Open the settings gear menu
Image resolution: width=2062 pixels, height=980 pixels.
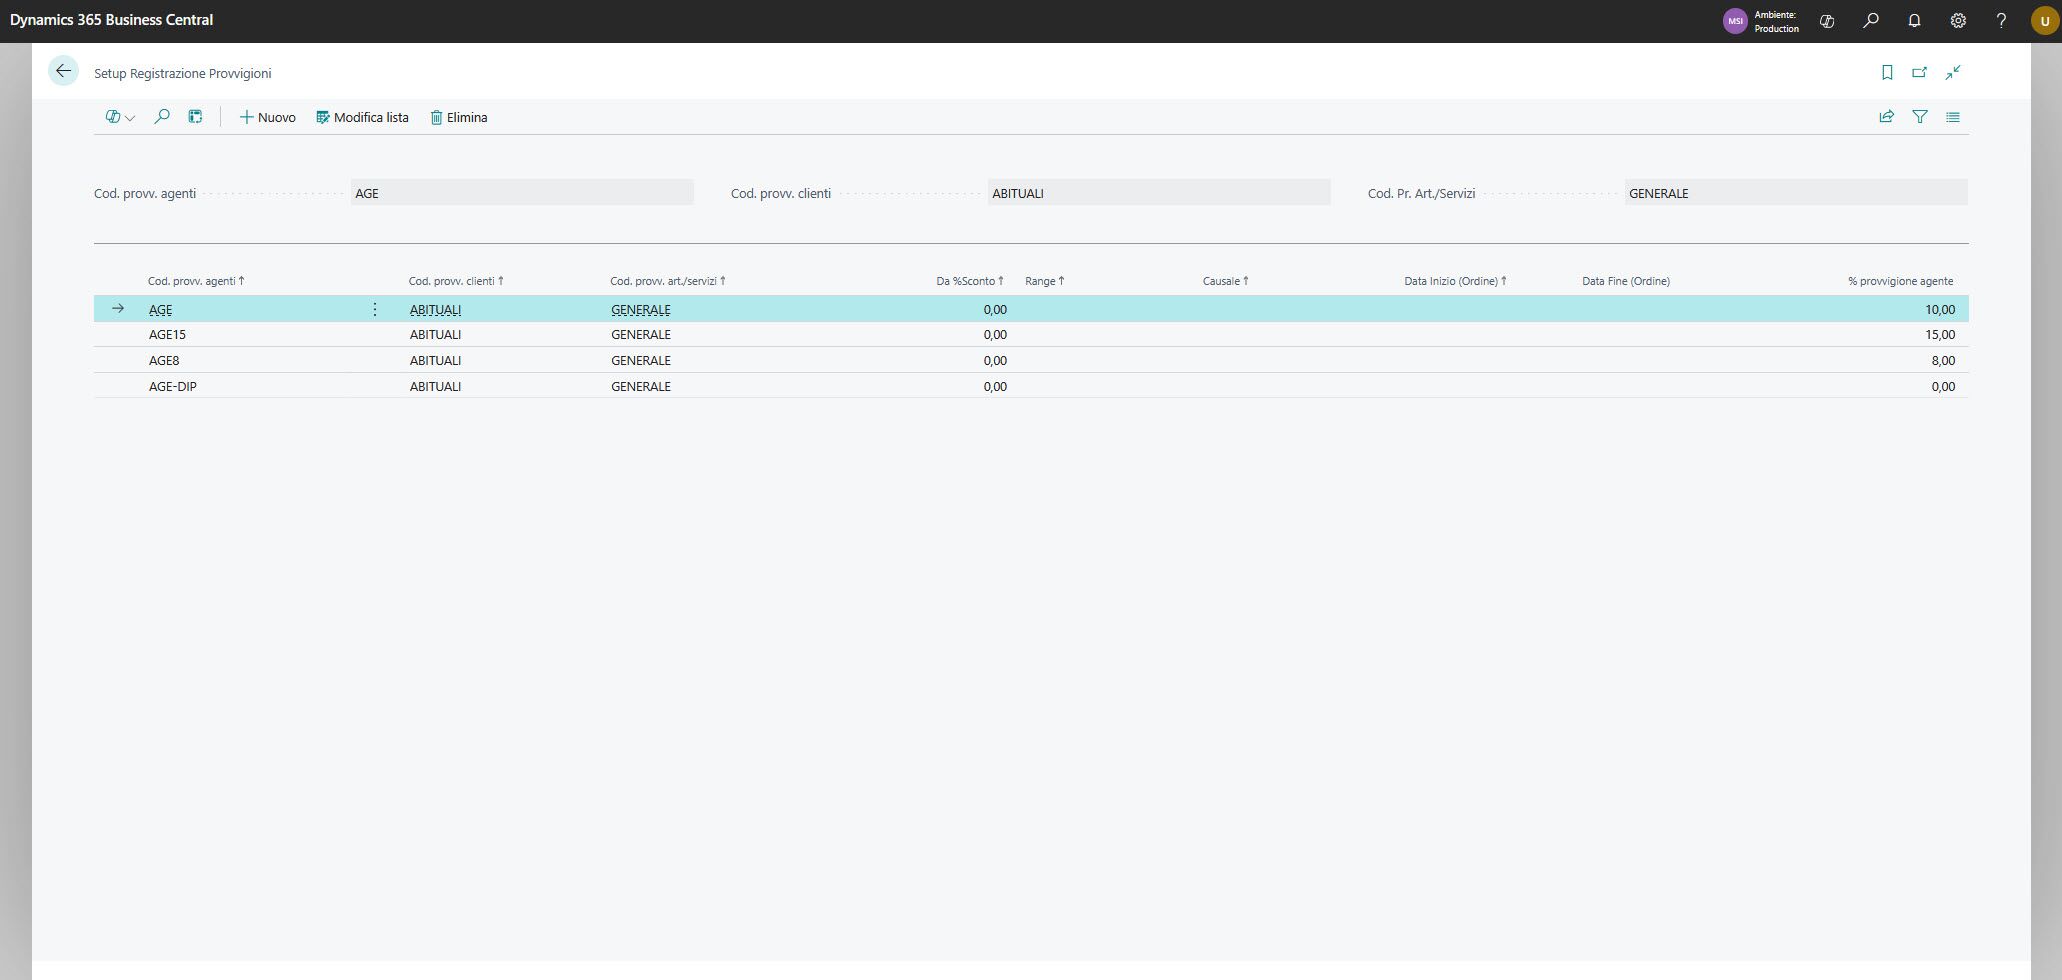point(1958,20)
